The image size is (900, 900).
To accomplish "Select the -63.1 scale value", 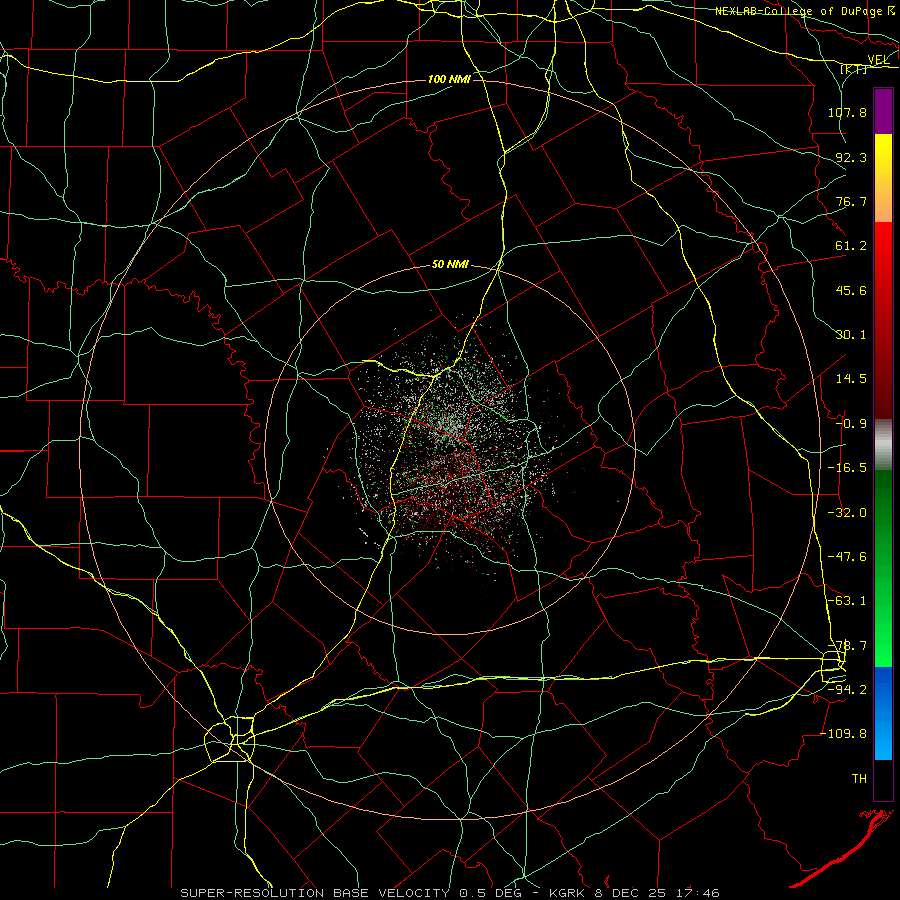I will [x=847, y=601].
